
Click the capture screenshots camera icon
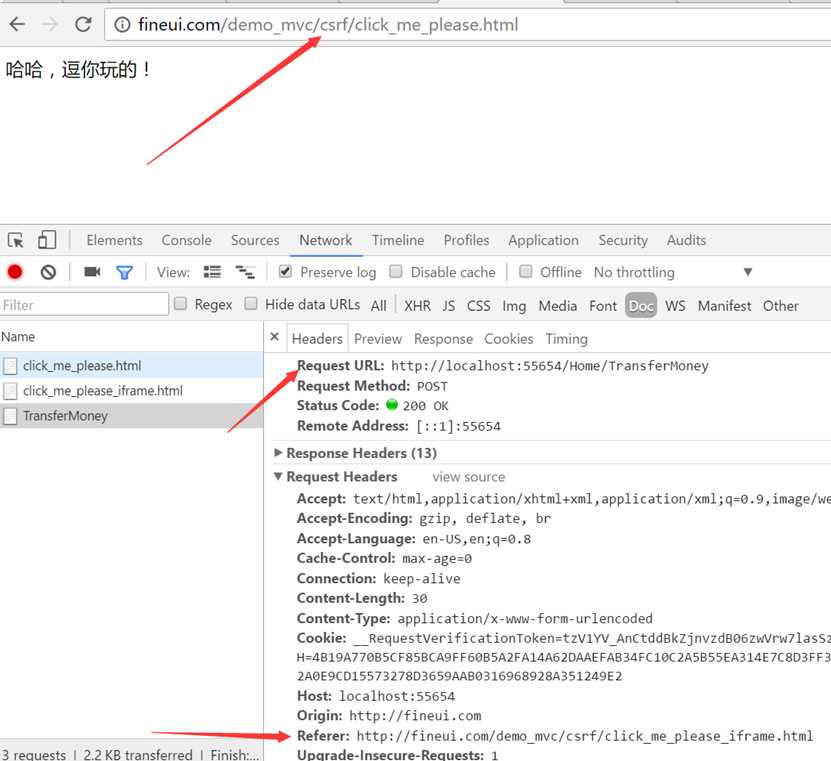coord(92,272)
